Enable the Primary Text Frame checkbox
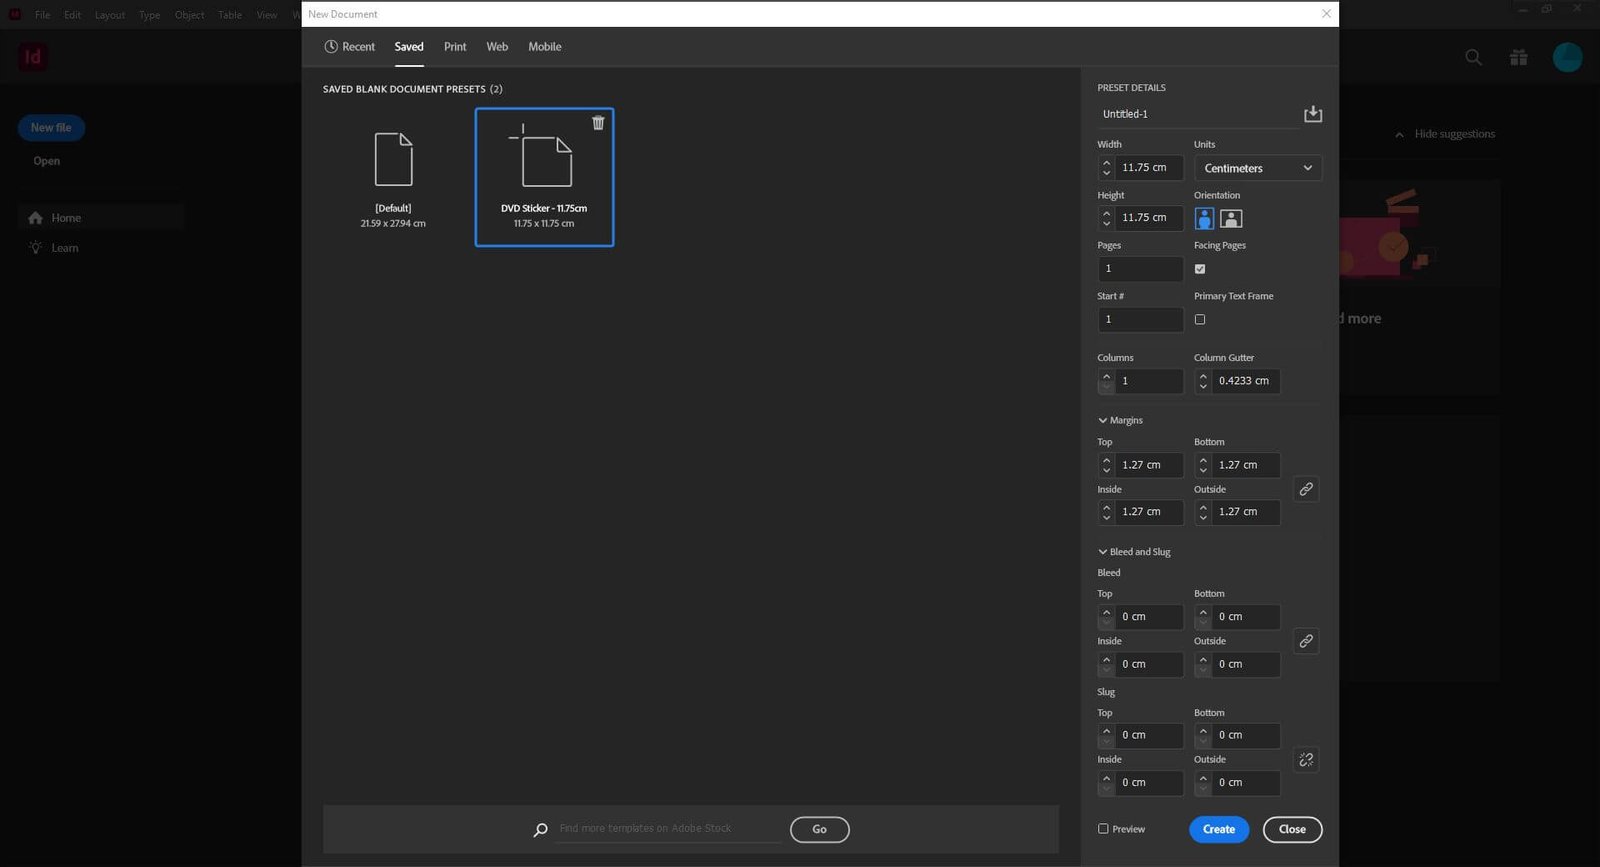Screen dimensions: 1600x867 point(1200,320)
